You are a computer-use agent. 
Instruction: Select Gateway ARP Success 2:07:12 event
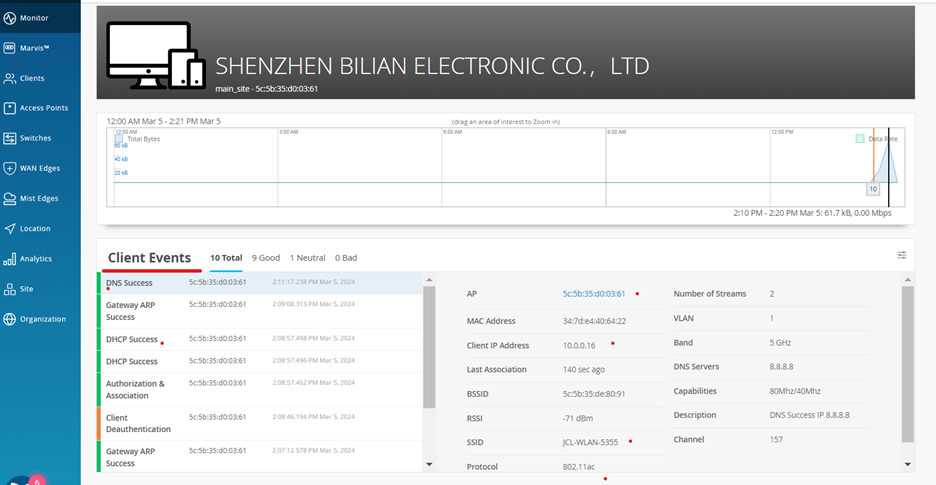[260, 457]
